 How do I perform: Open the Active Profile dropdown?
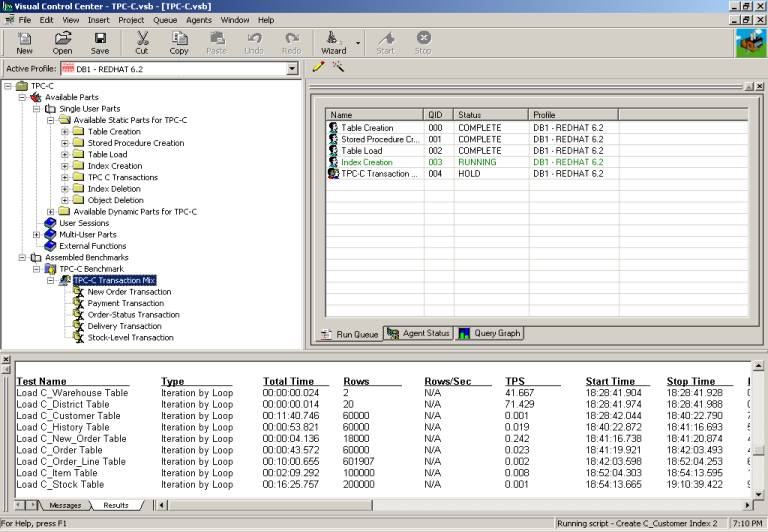(292, 69)
